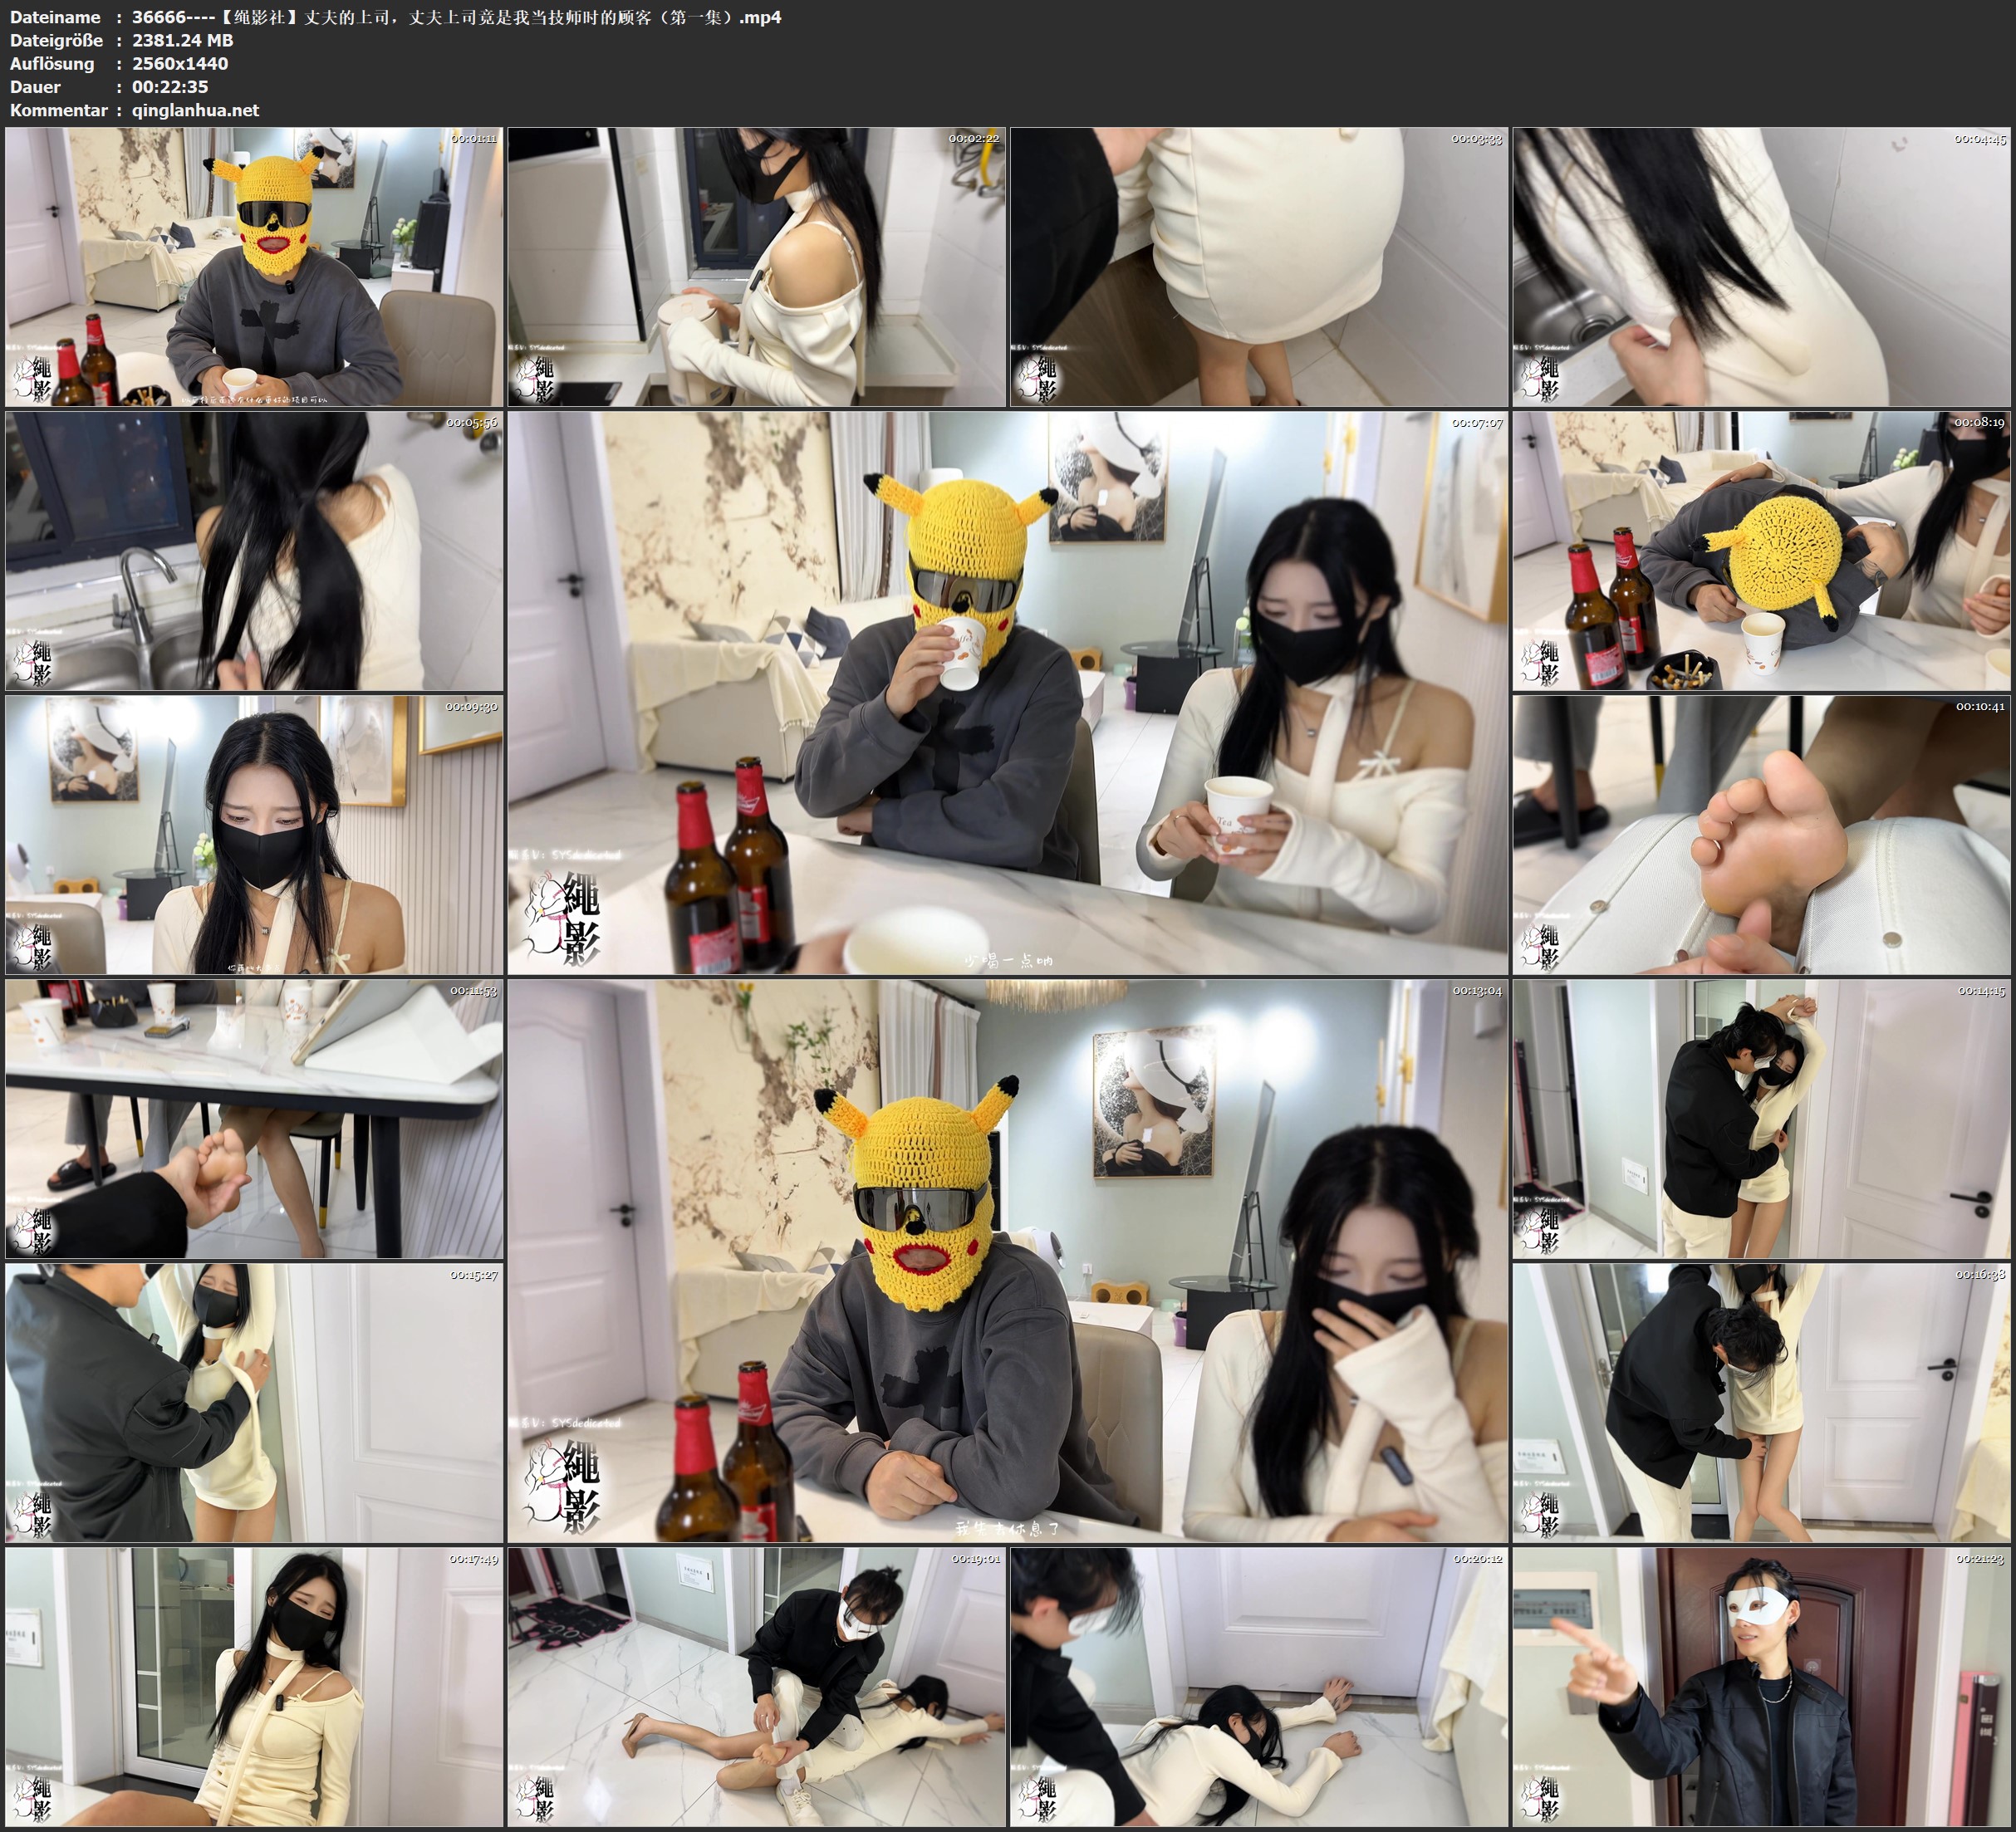Click the Dateiname file name text
Viewport: 2016px width, 1832px height.
pyautogui.click(x=456, y=17)
